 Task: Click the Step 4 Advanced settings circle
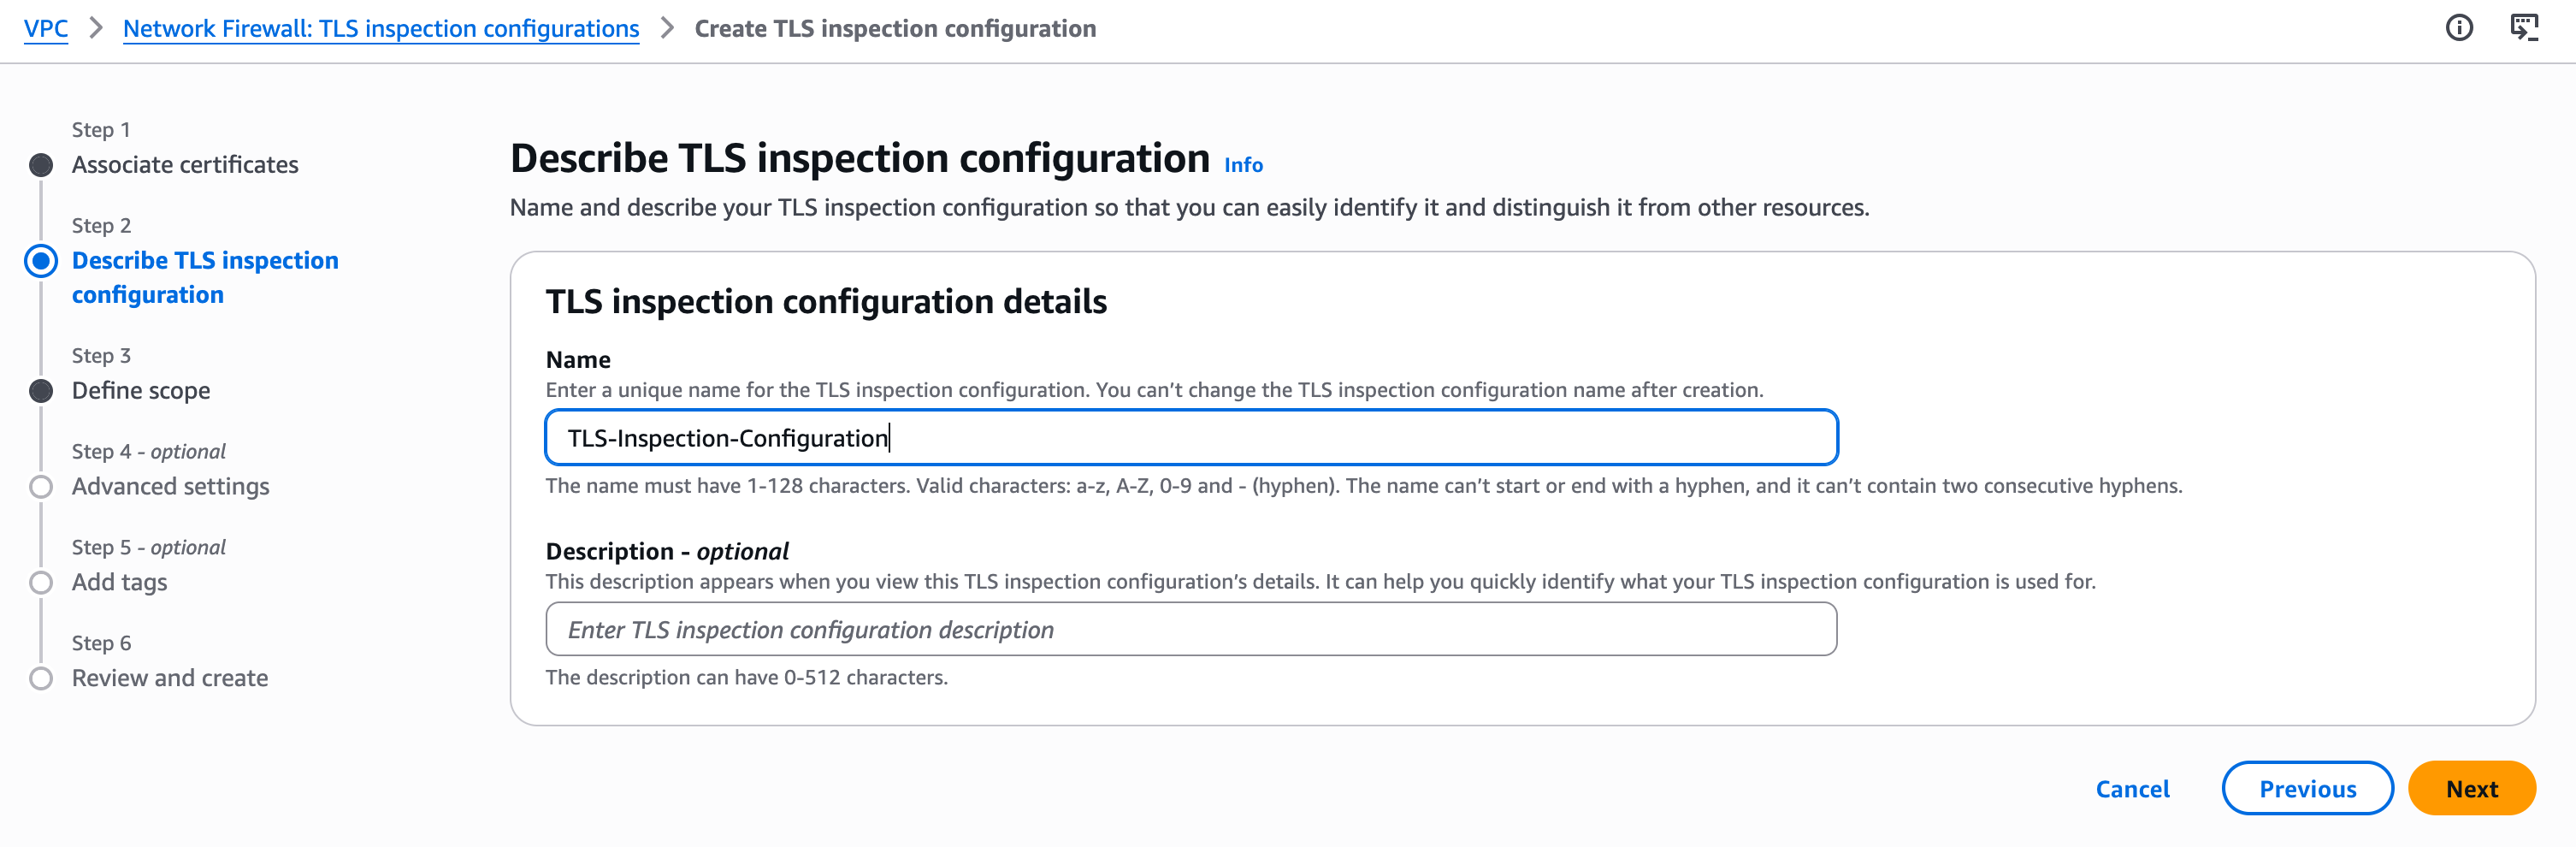(x=41, y=487)
